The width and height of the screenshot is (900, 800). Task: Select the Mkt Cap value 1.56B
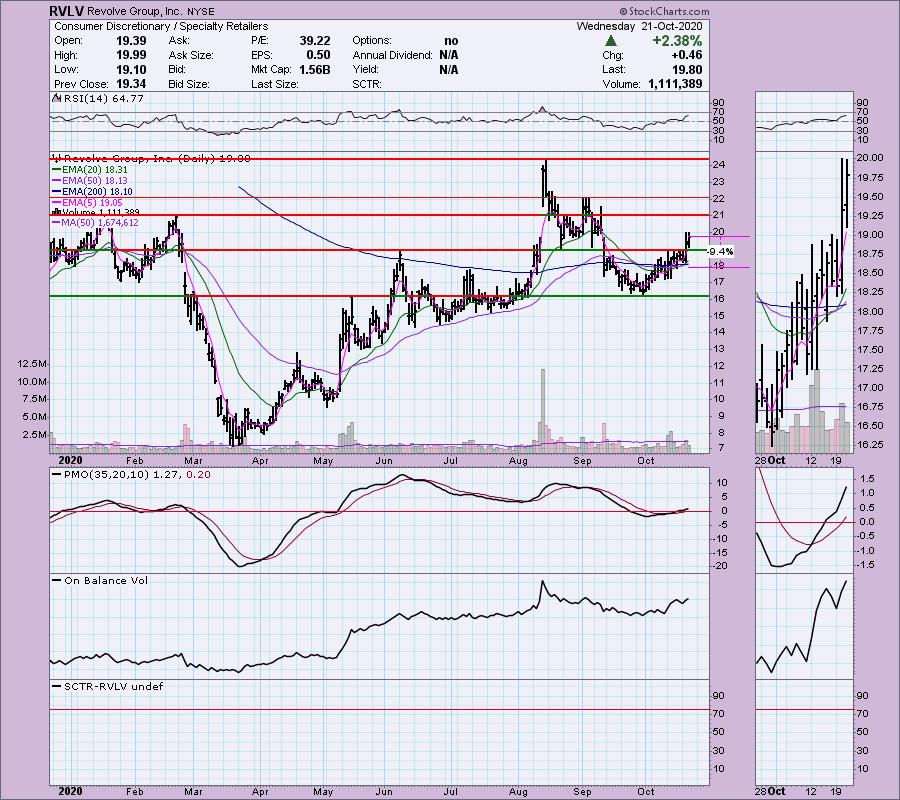click(x=315, y=69)
